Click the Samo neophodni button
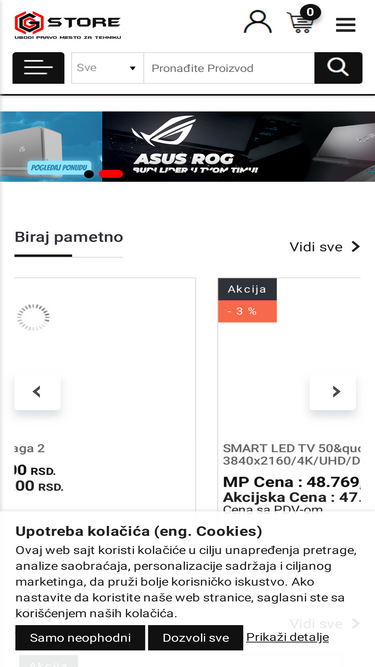The height and width of the screenshot is (667, 375). (x=80, y=638)
